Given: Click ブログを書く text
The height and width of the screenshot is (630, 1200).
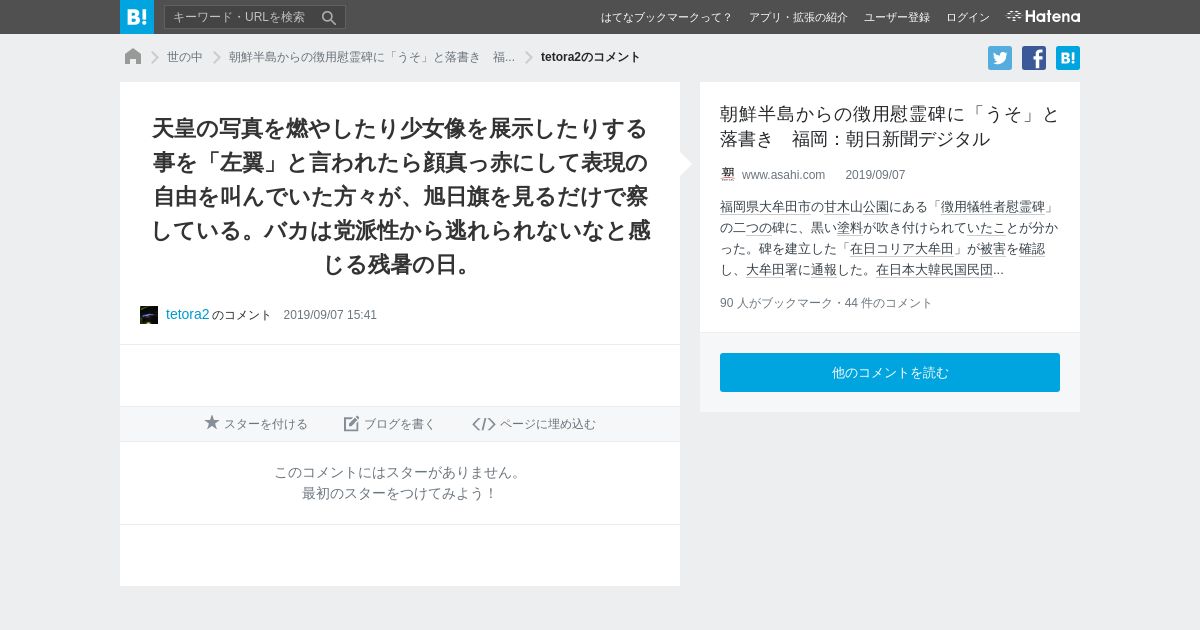Looking at the screenshot, I should pyautogui.click(x=400, y=424).
